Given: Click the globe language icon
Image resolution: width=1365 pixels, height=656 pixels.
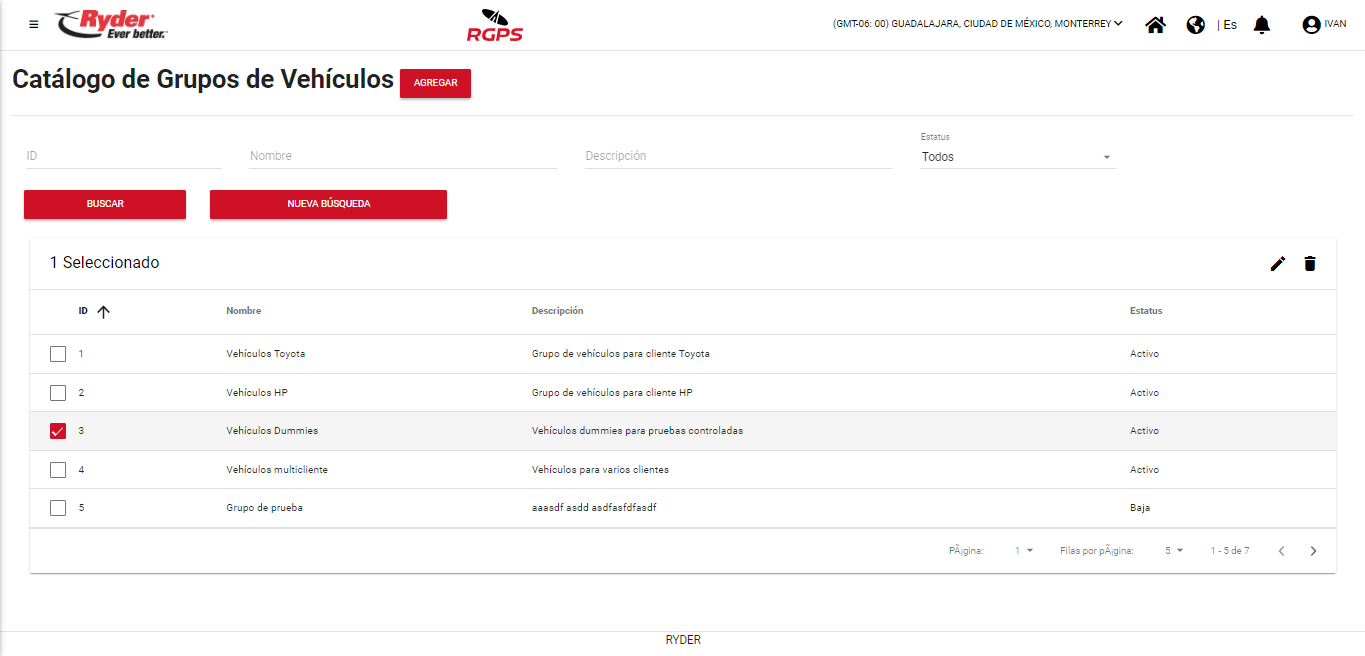Looking at the screenshot, I should click(1195, 25).
